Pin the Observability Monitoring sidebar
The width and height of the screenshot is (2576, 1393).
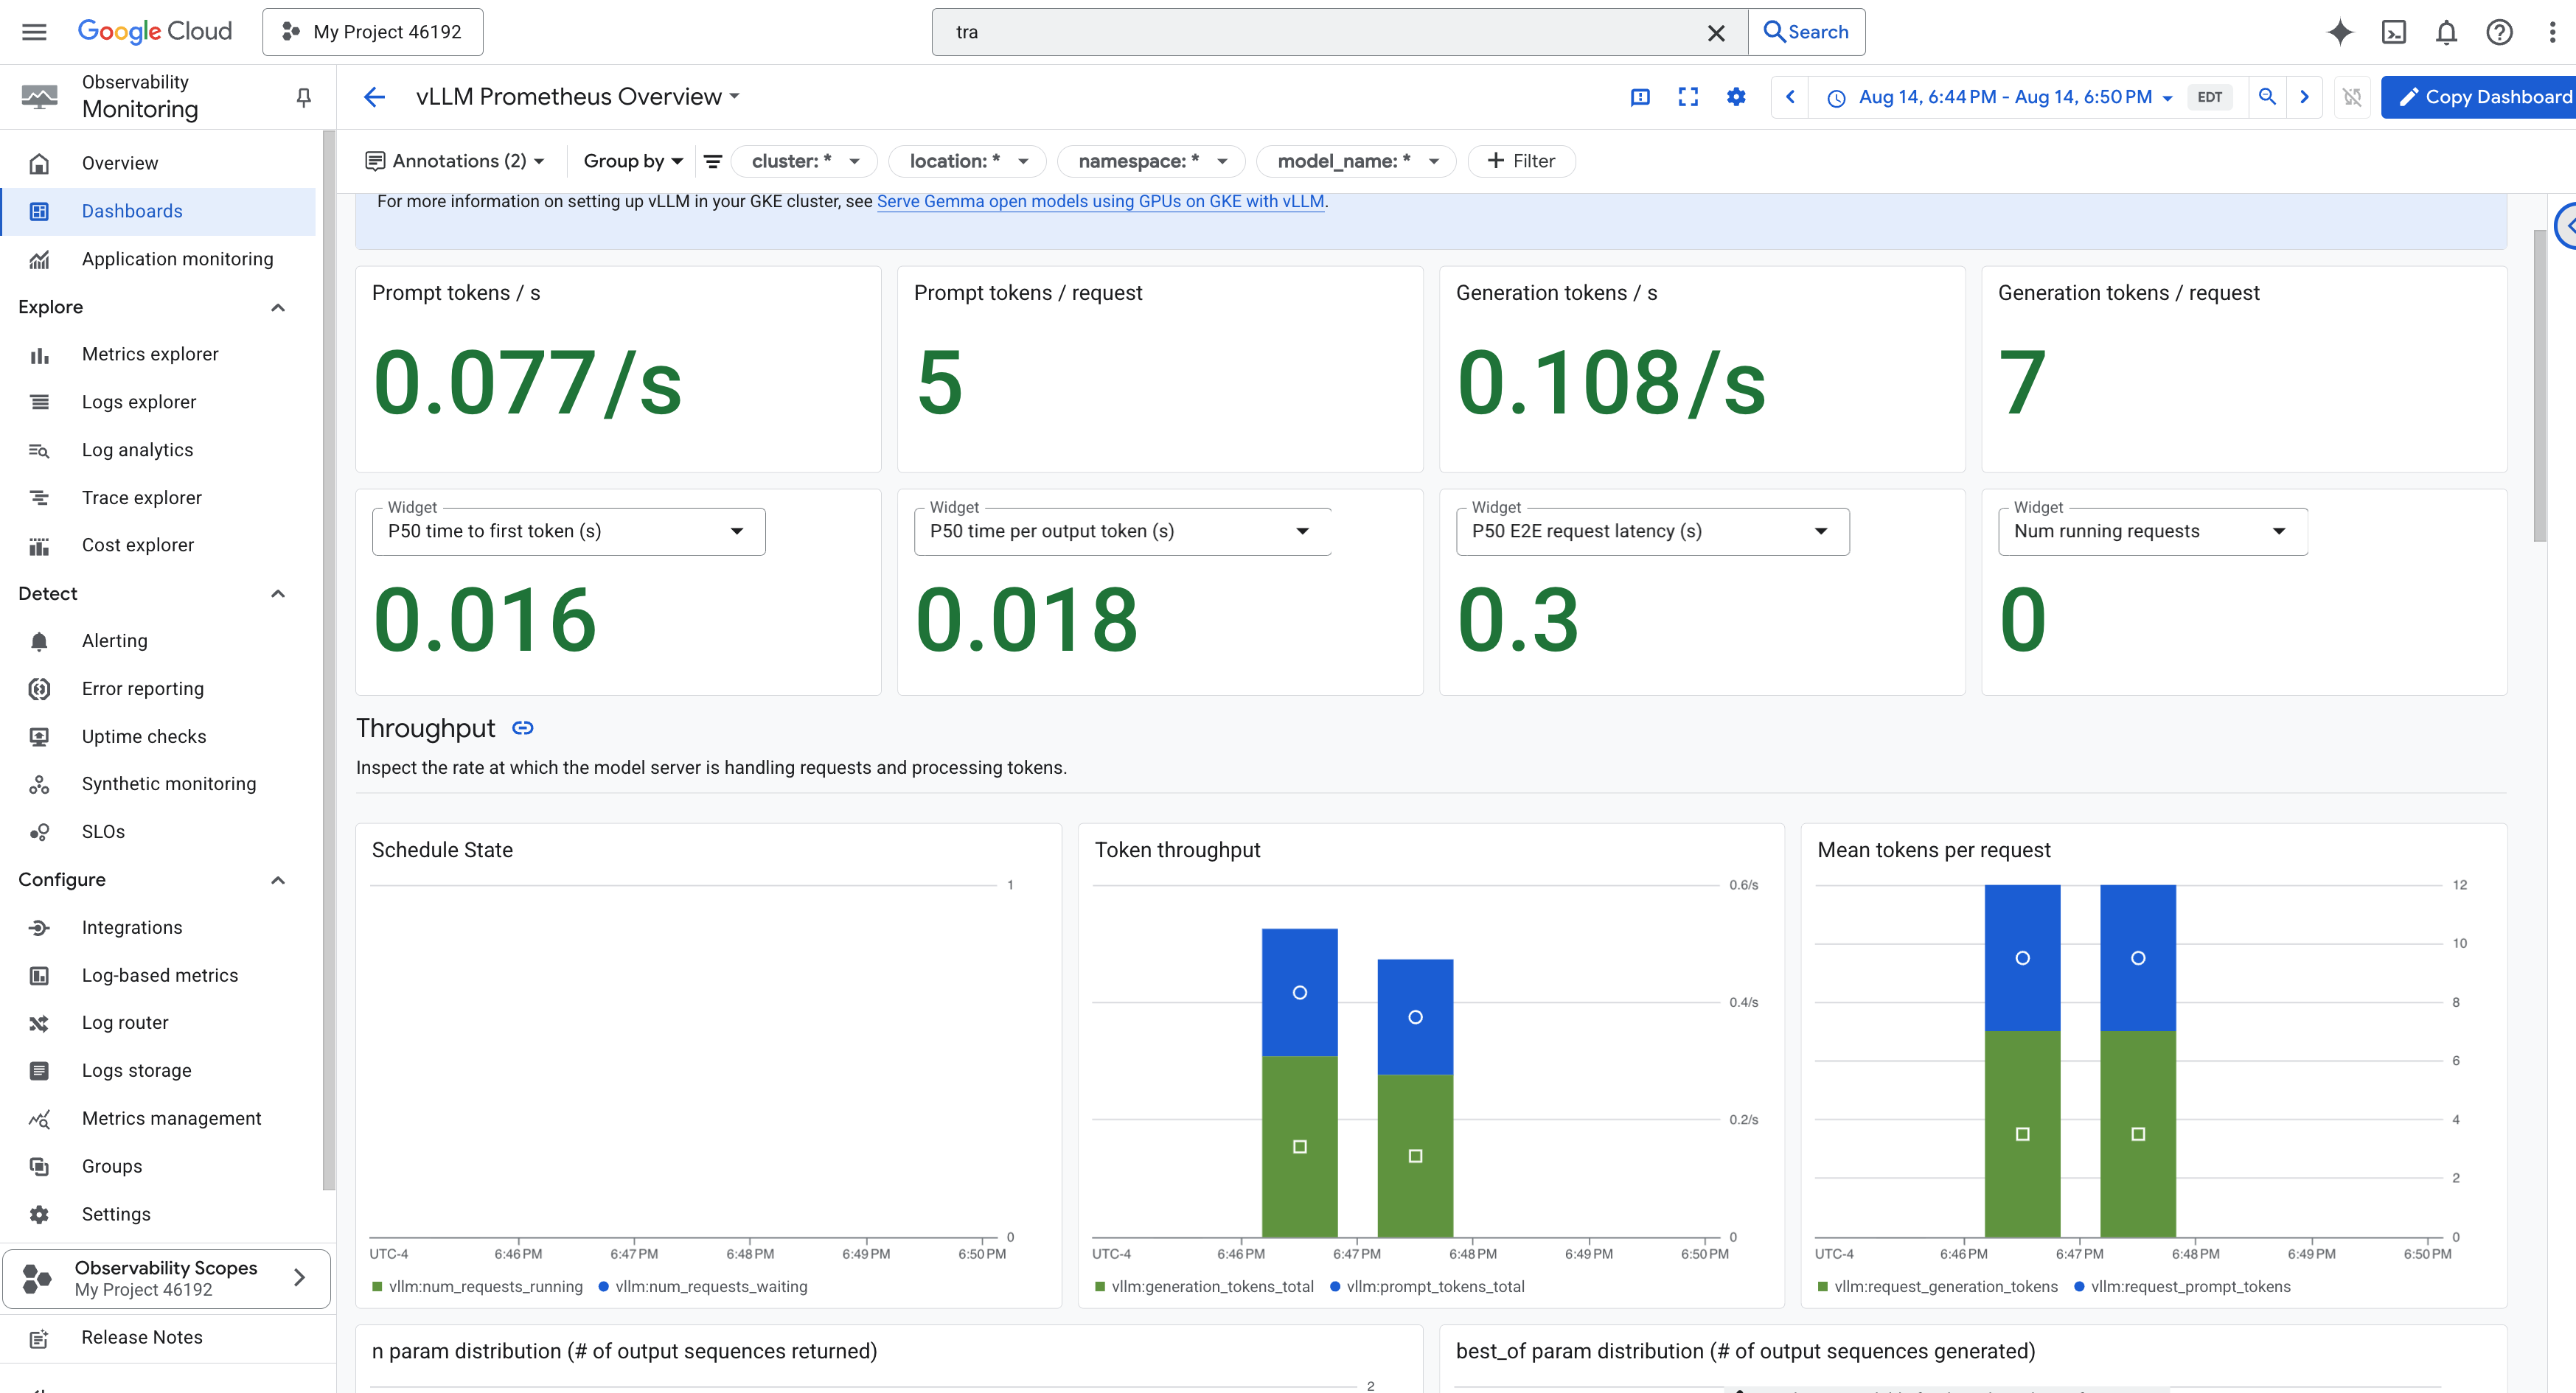tap(304, 97)
